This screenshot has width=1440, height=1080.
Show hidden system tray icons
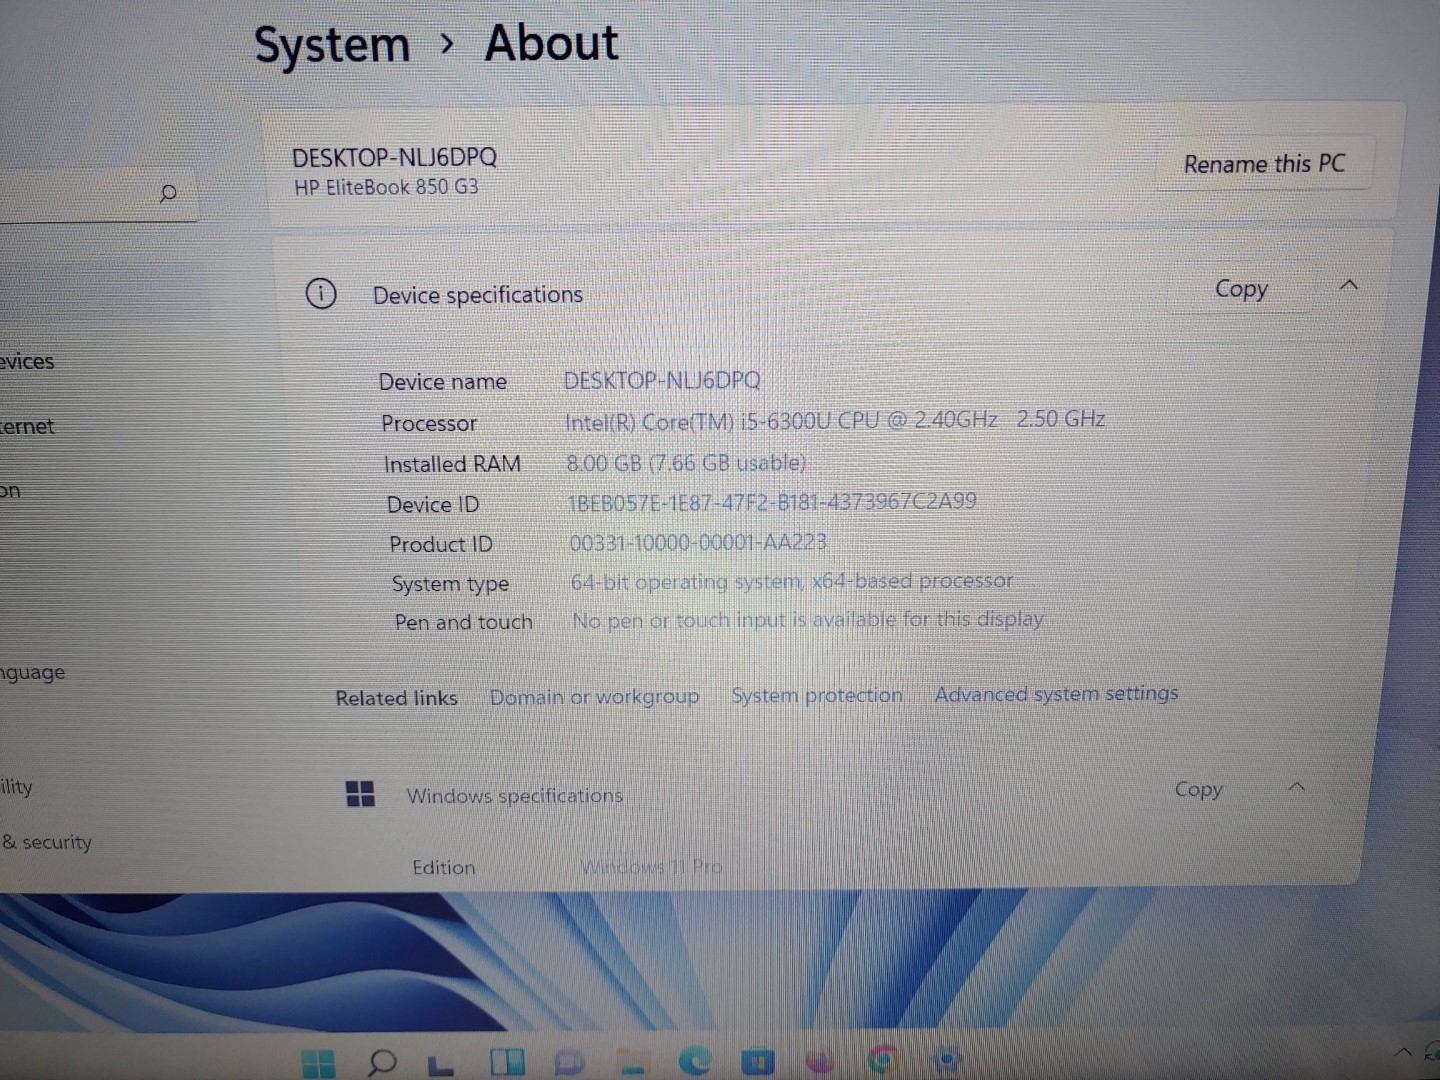point(1404,1051)
